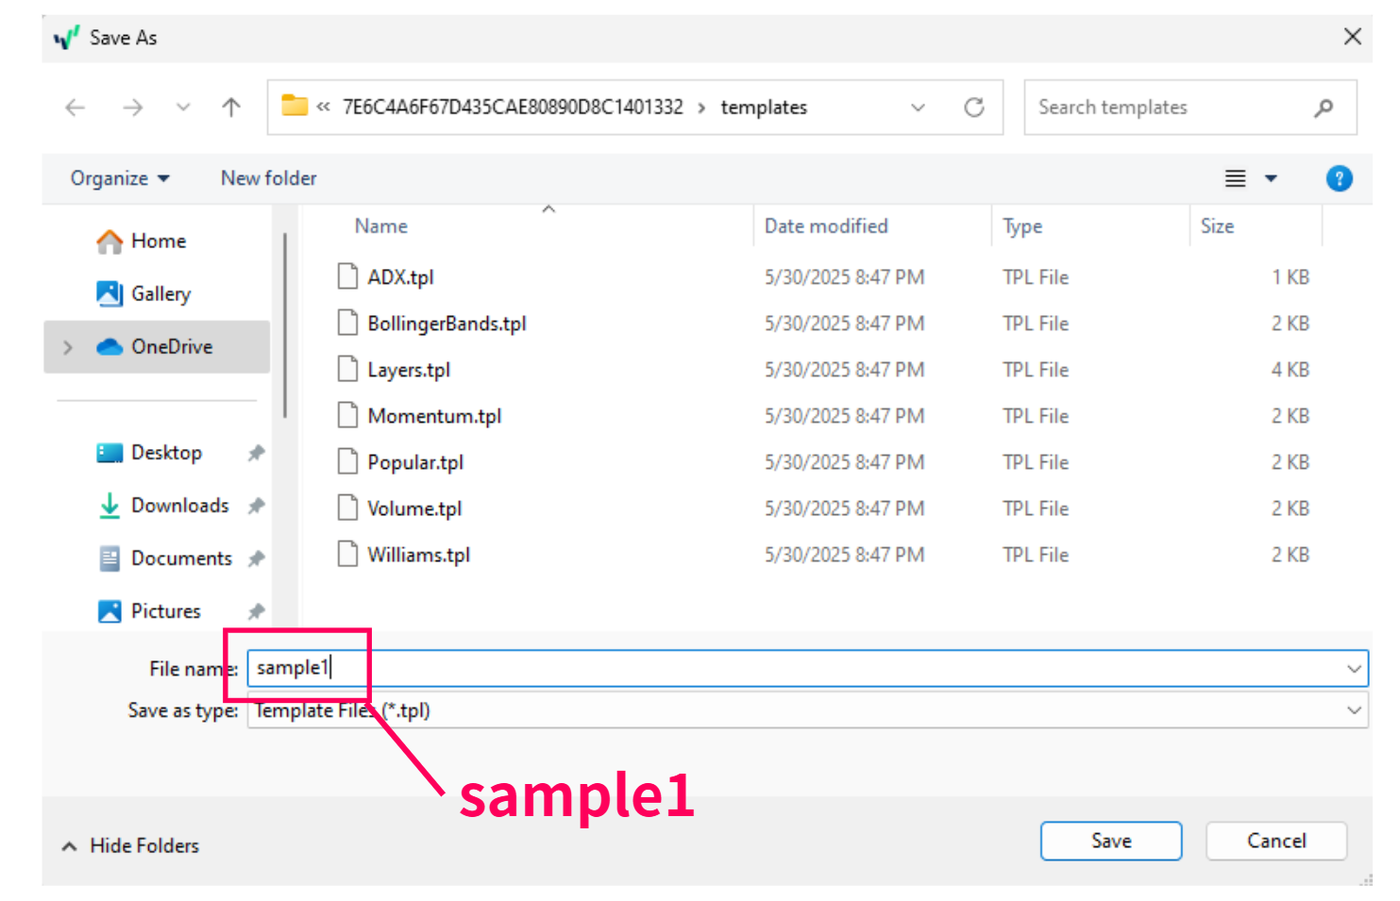Open Downloads in the navigation pane
Screen dimensions: 1400x901
pyautogui.click(x=179, y=506)
